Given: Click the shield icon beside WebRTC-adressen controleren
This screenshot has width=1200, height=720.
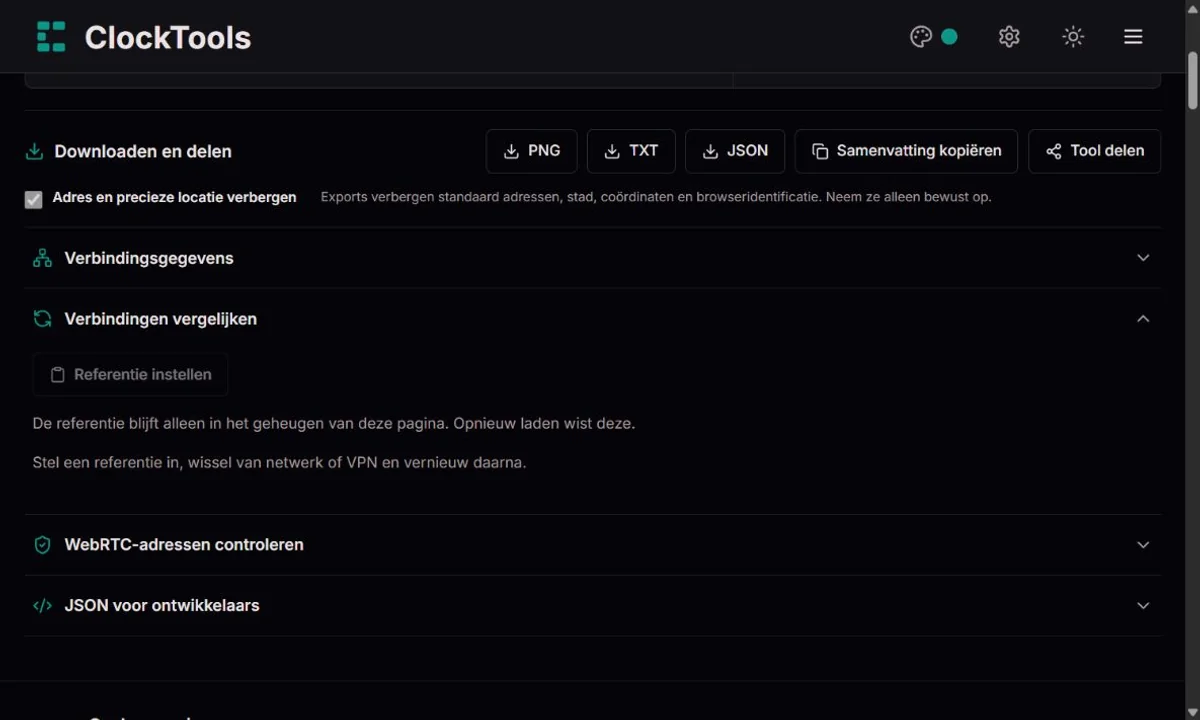Looking at the screenshot, I should pyautogui.click(x=42, y=545).
